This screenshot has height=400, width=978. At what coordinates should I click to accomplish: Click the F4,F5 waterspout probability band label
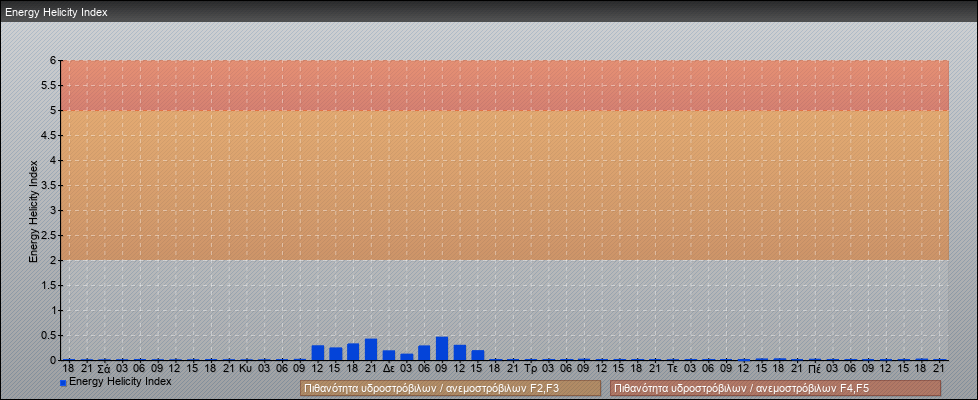(775, 388)
